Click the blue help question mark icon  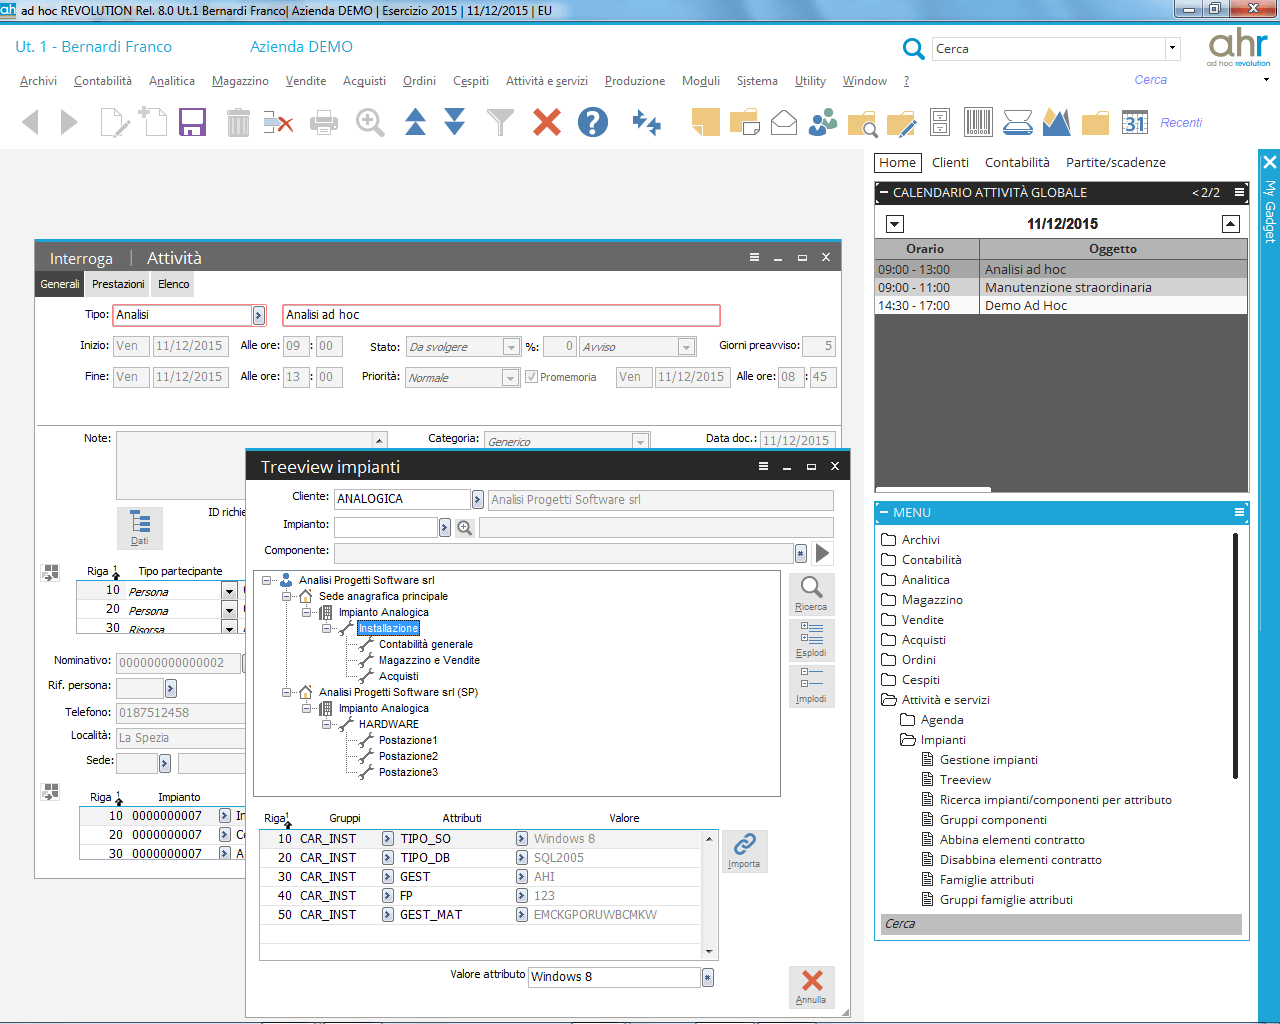click(x=593, y=122)
